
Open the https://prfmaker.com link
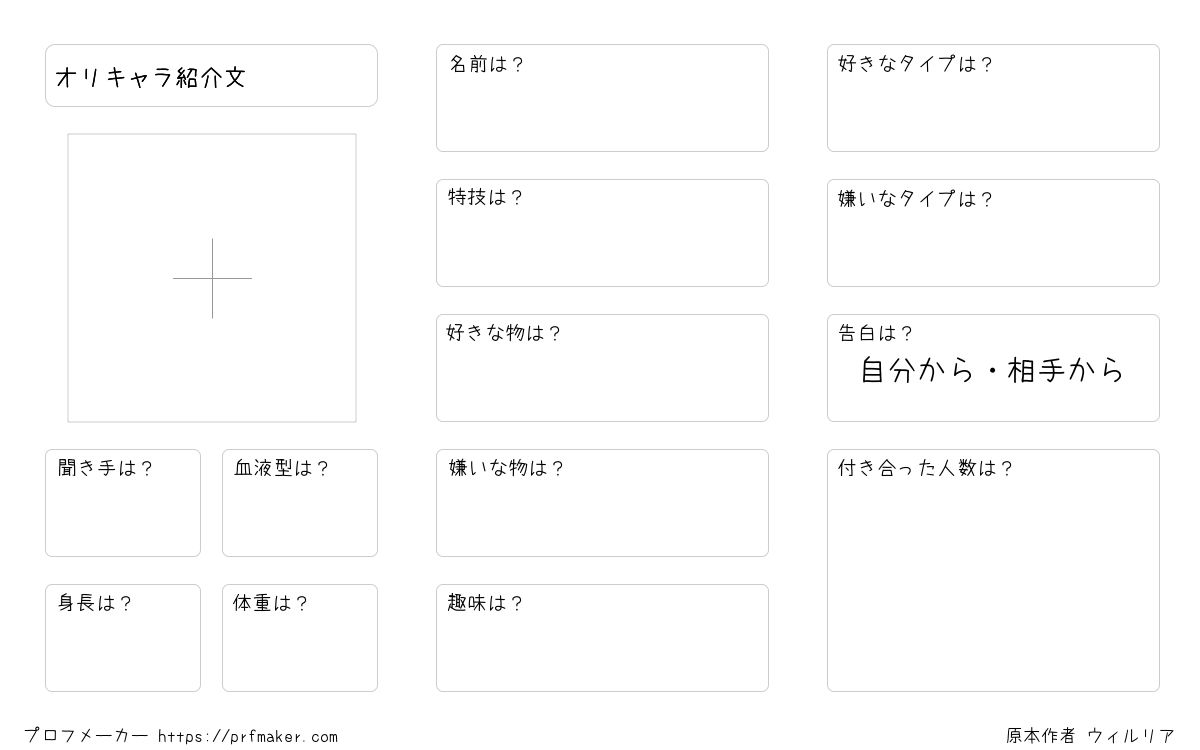click(x=248, y=737)
